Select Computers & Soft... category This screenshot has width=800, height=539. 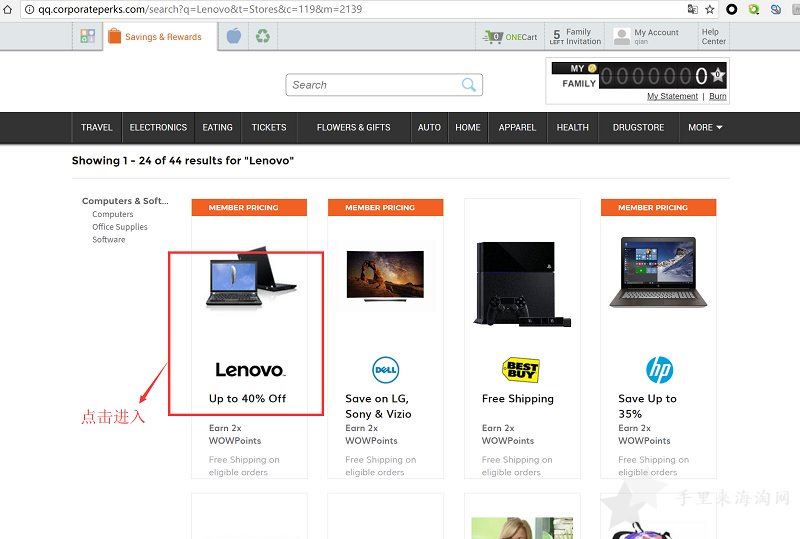(125, 201)
